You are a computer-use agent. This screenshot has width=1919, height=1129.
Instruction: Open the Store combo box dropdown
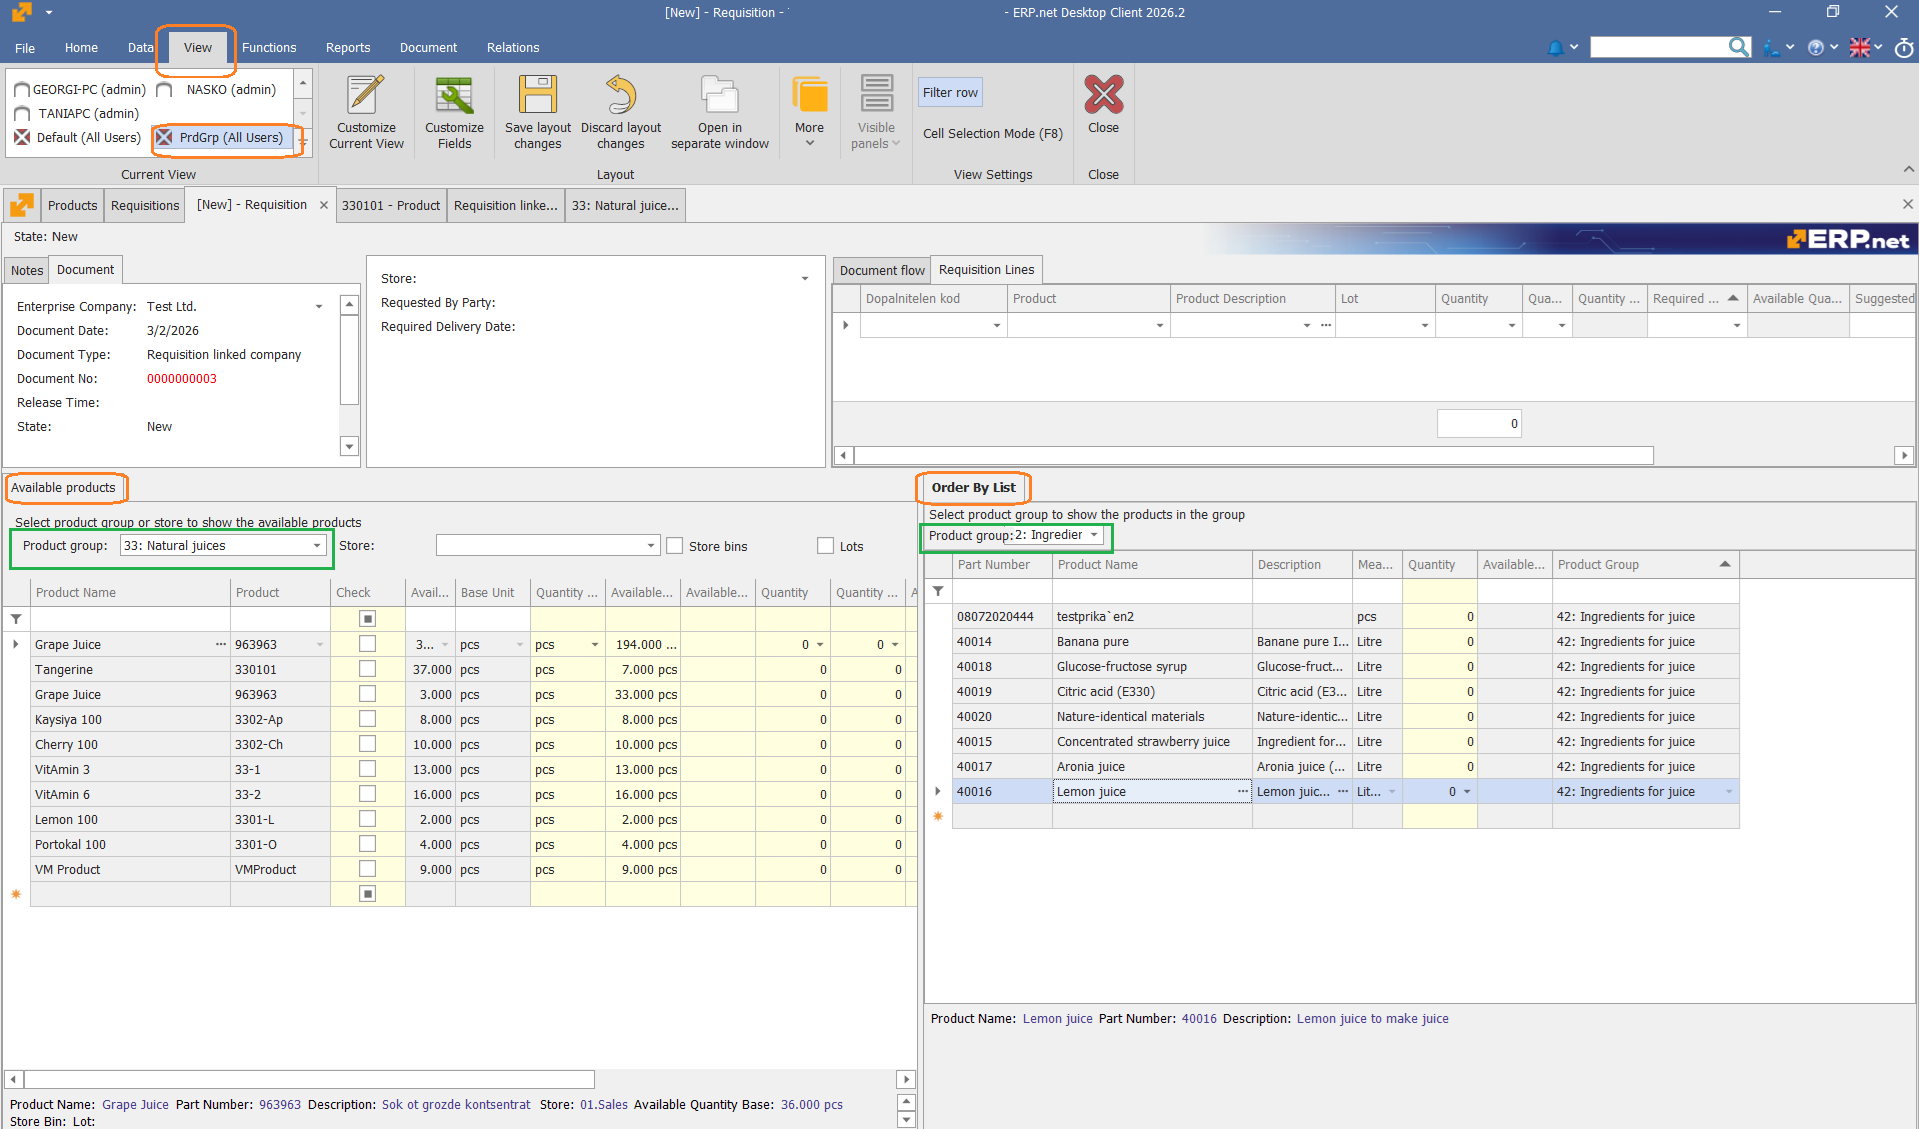pyautogui.click(x=651, y=546)
